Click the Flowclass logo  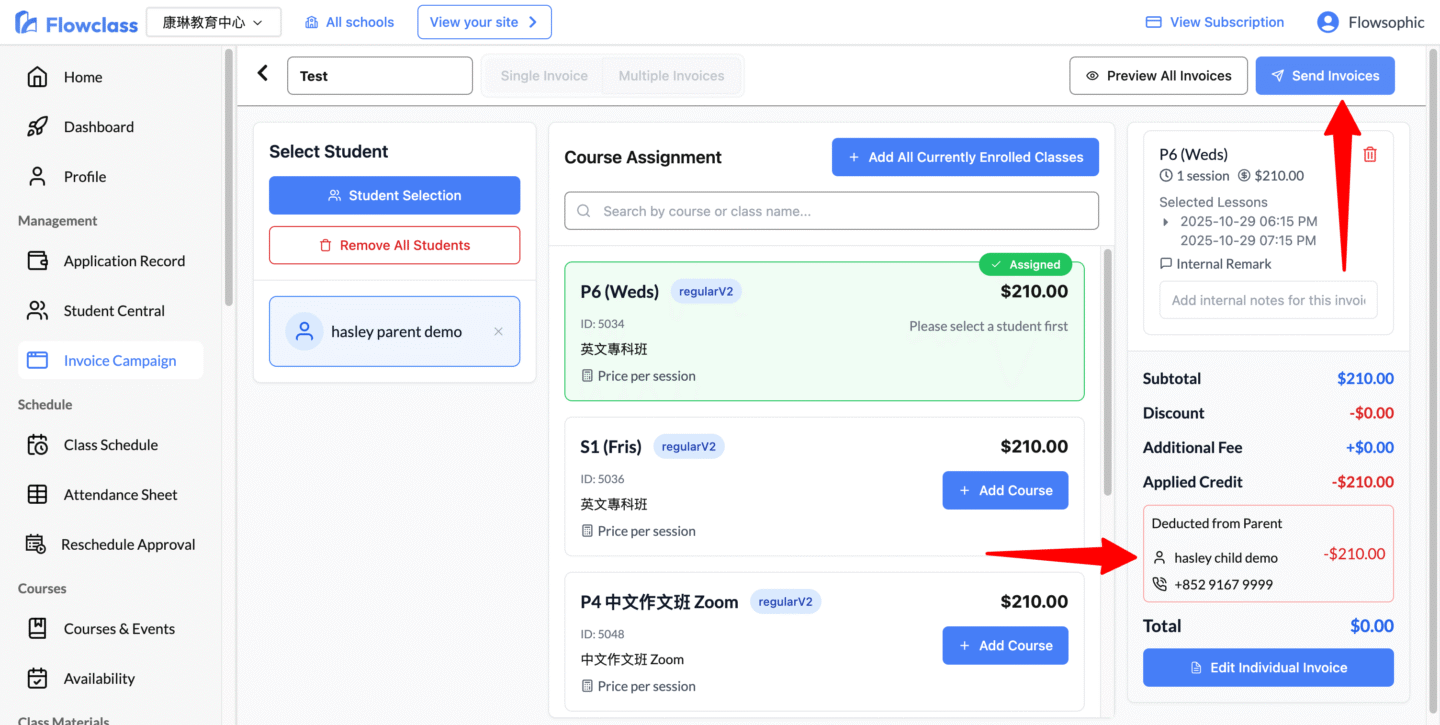pos(77,23)
